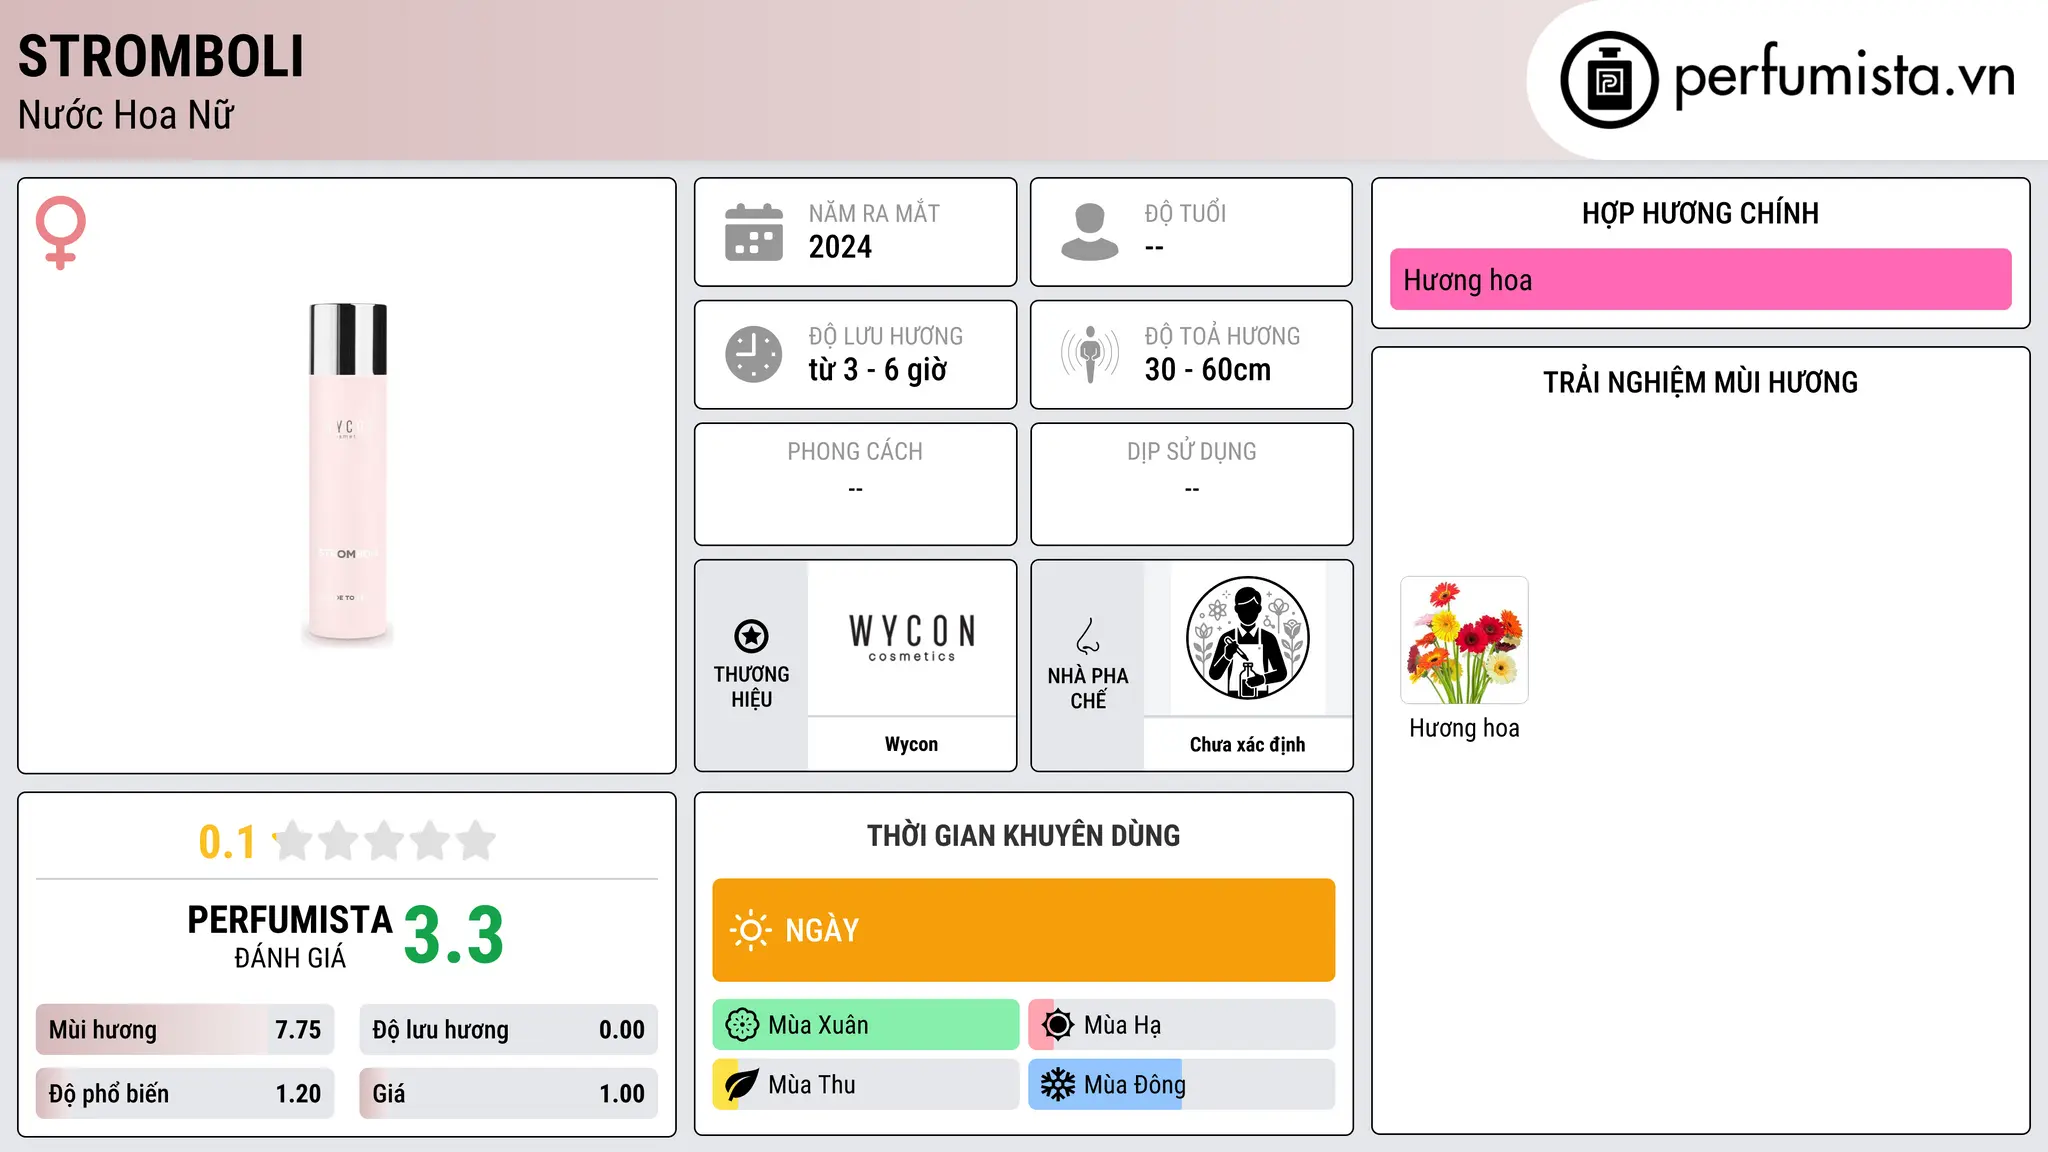Click the Mùa Đông season bar
Viewport: 2048px width, 1152px height.
point(1181,1085)
